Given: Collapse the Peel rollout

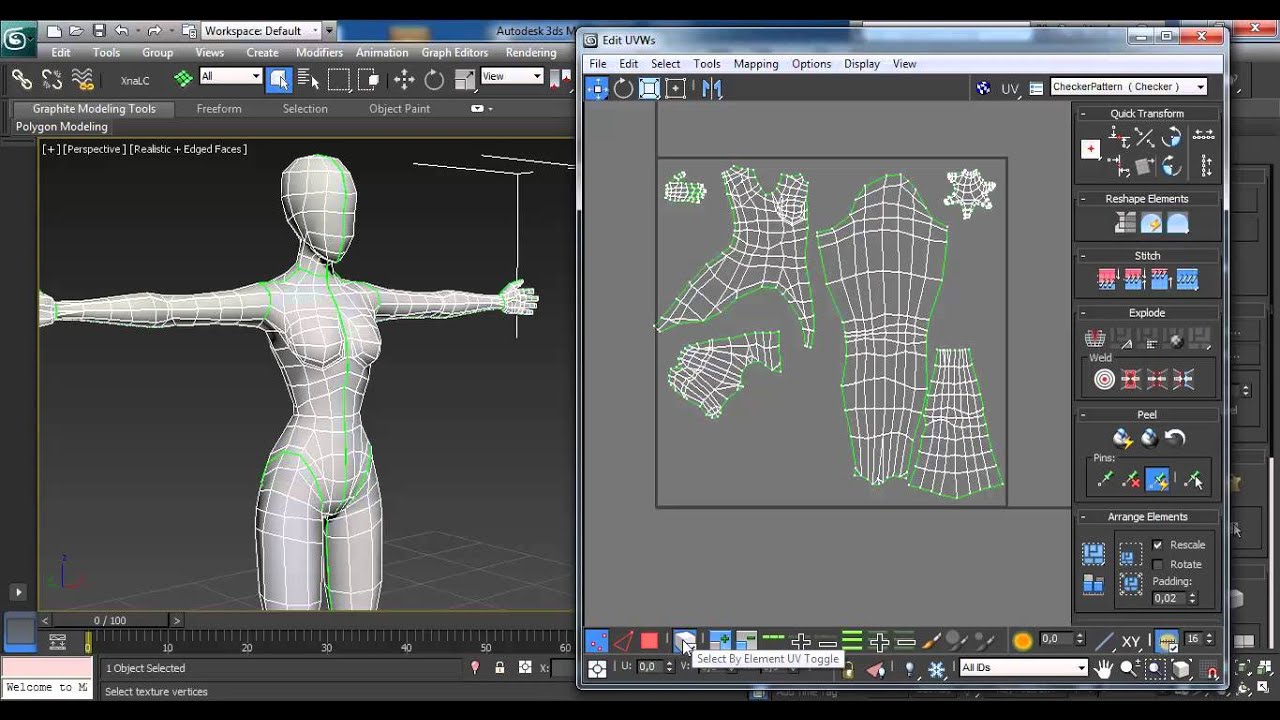Looking at the screenshot, I should (1083, 414).
